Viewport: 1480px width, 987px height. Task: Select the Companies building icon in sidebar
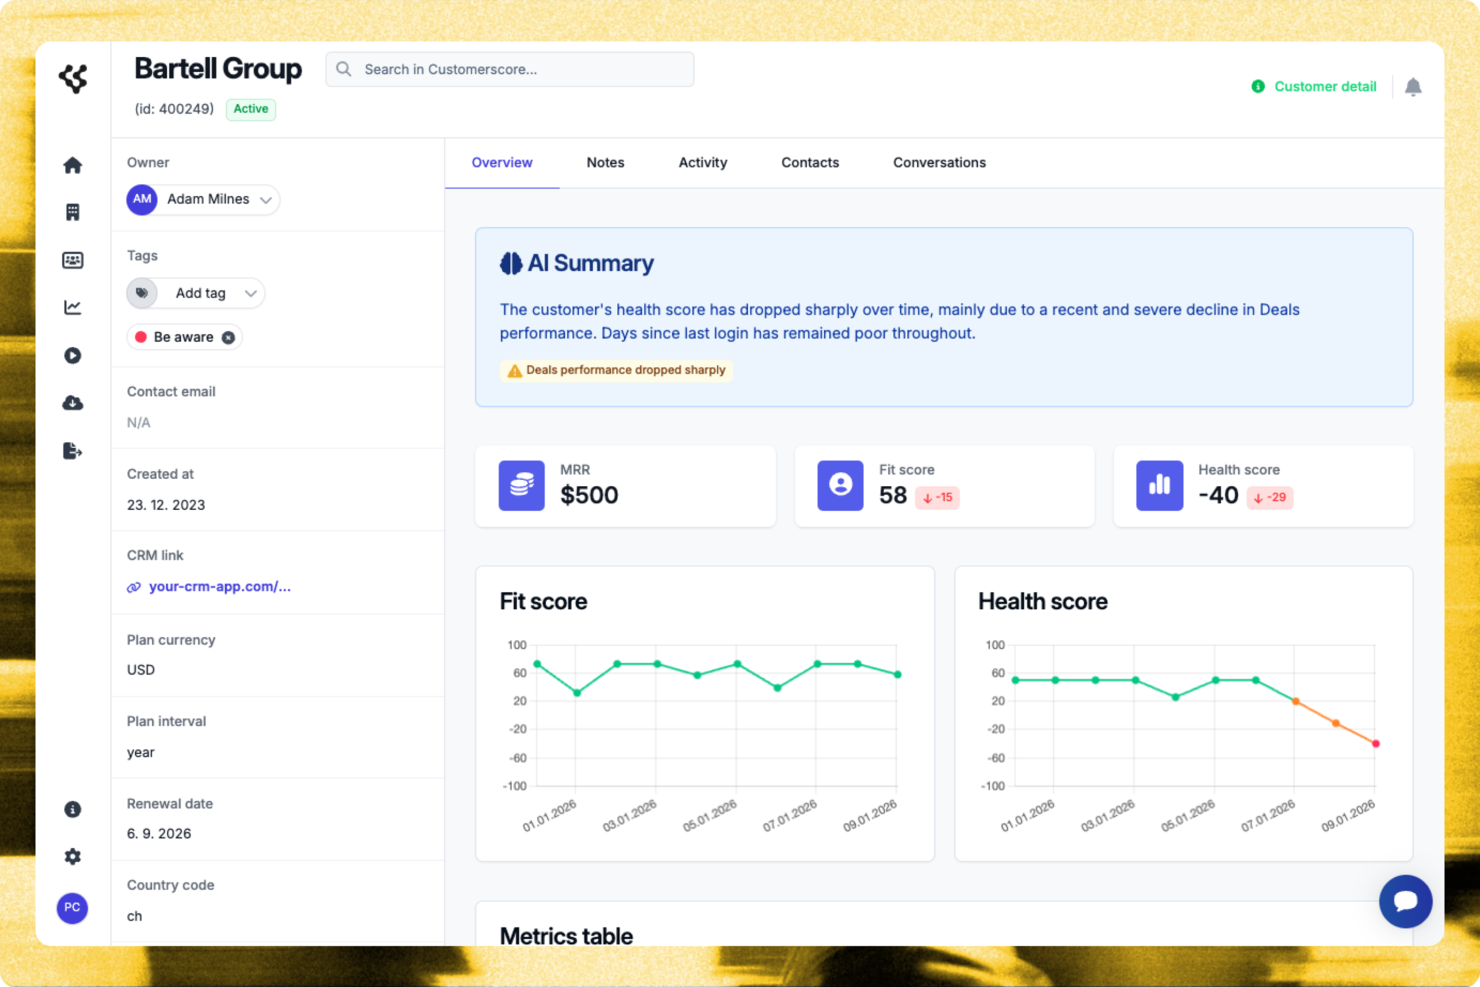point(72,211)
